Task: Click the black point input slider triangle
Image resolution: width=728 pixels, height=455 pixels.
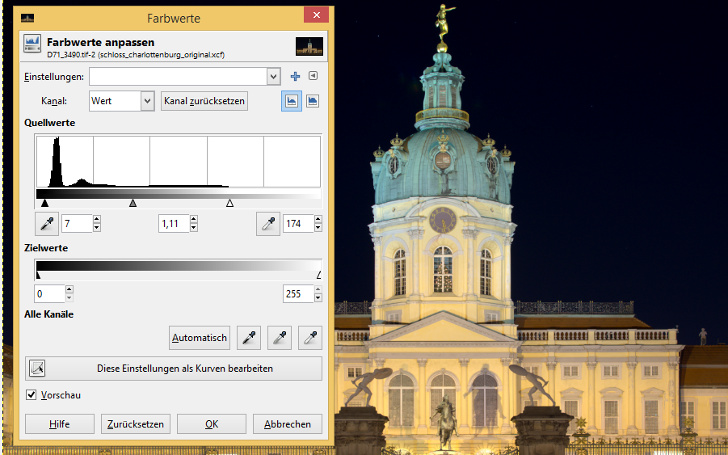Action: 45,203
